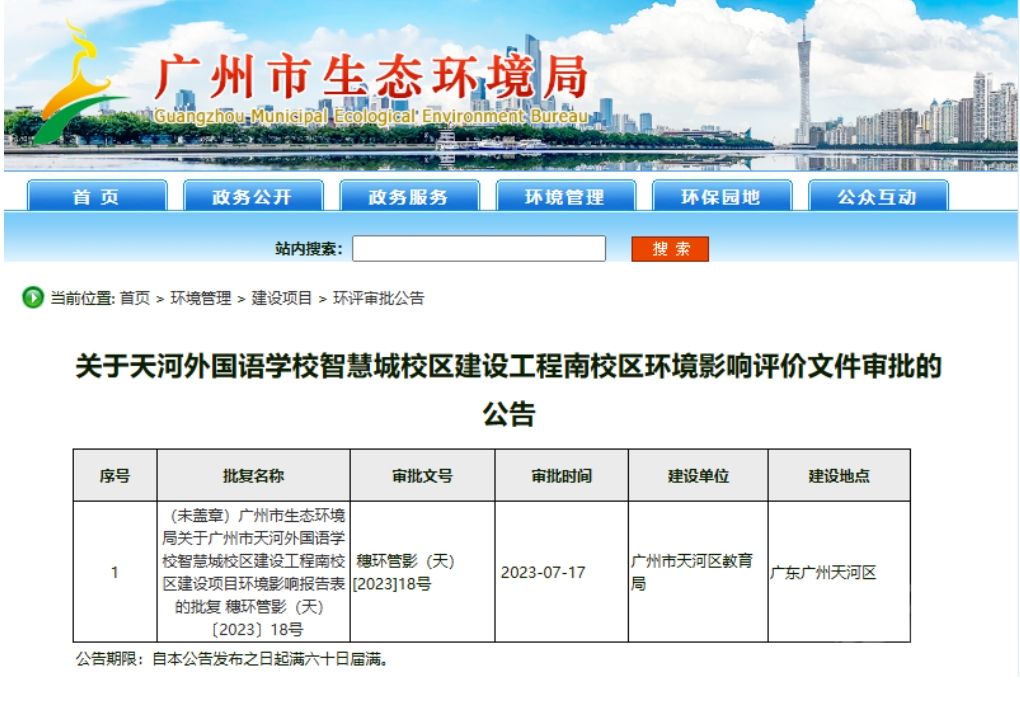The image size is (1020, 702).
Task: Click the approval number 穗环管影(天)[2023]18号 cell
Action: click(423, 572)
